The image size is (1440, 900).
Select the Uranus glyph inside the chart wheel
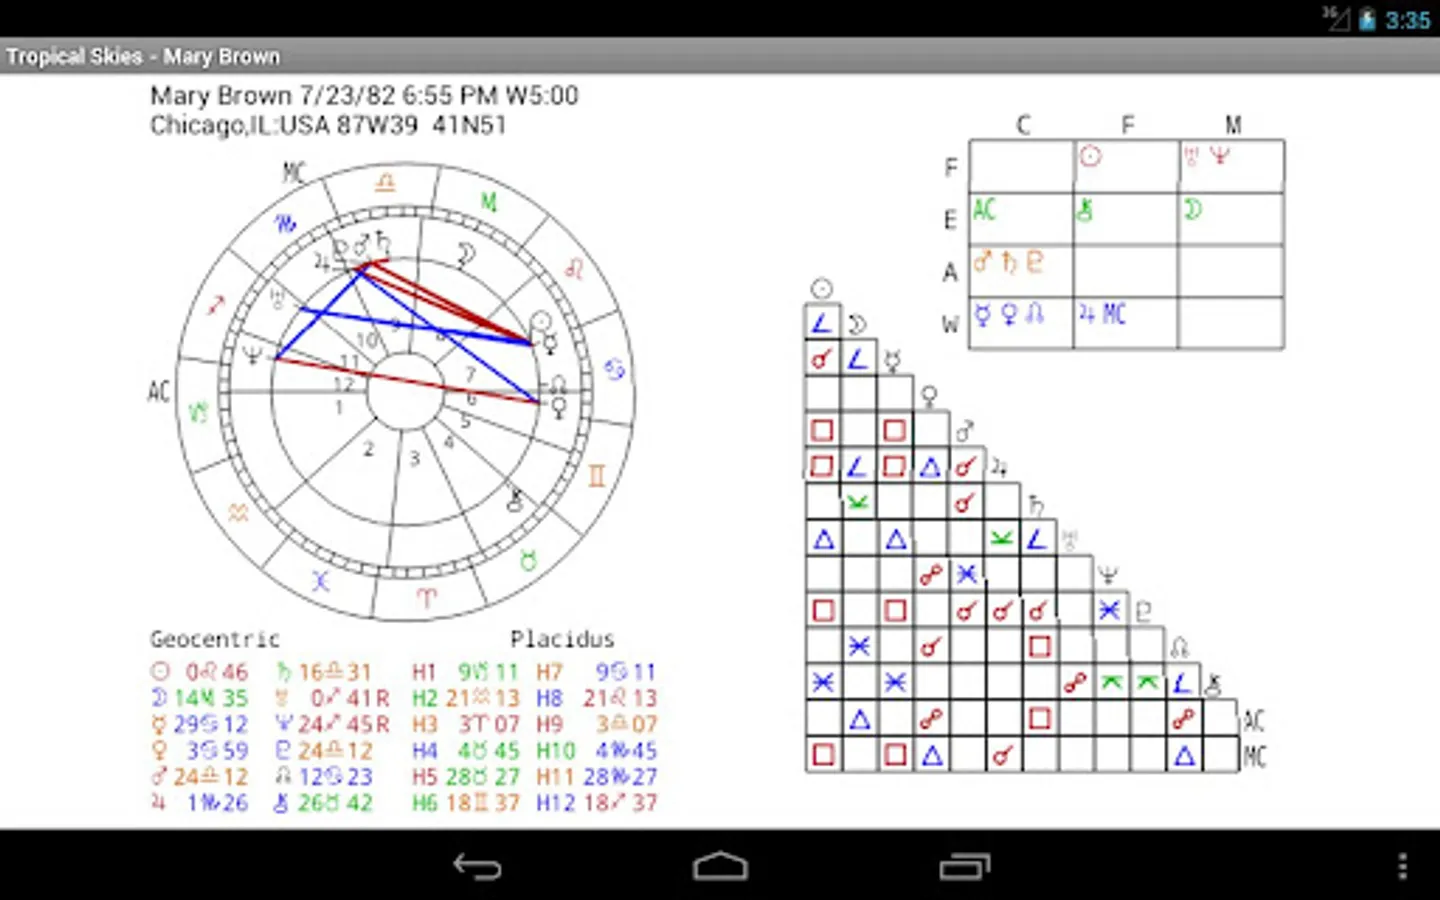click(277, 298)
